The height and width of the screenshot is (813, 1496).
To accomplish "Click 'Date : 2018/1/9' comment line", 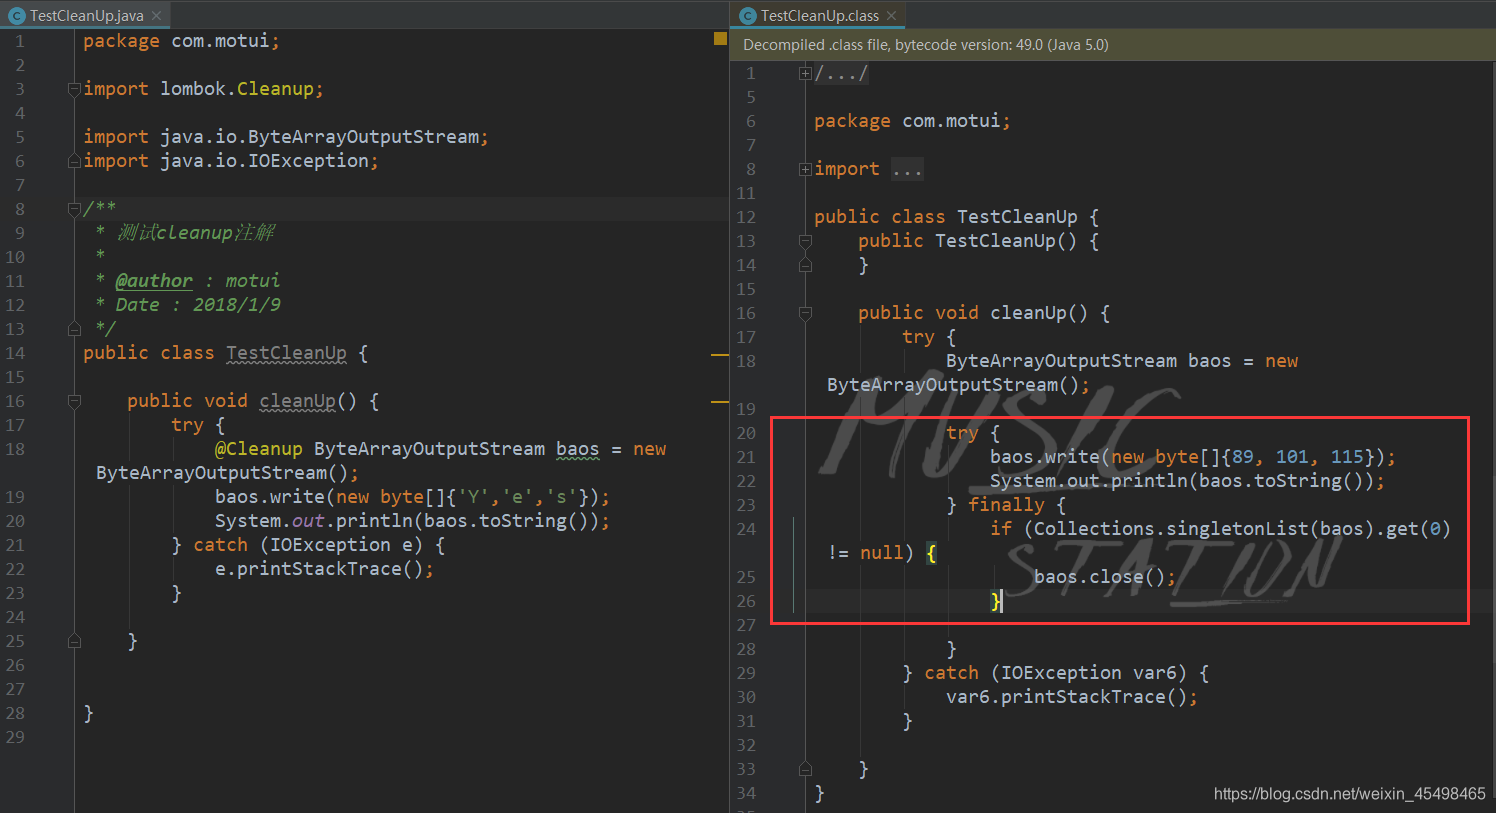I will click(x=198, y=305).
